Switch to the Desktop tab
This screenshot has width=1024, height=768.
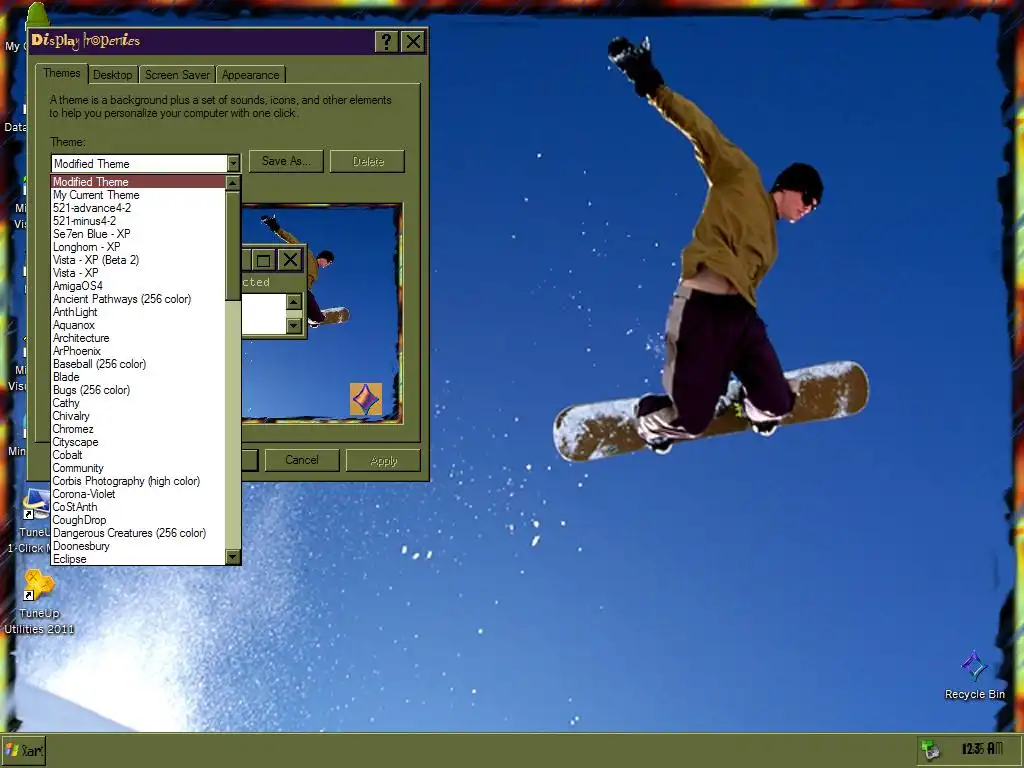112,74
